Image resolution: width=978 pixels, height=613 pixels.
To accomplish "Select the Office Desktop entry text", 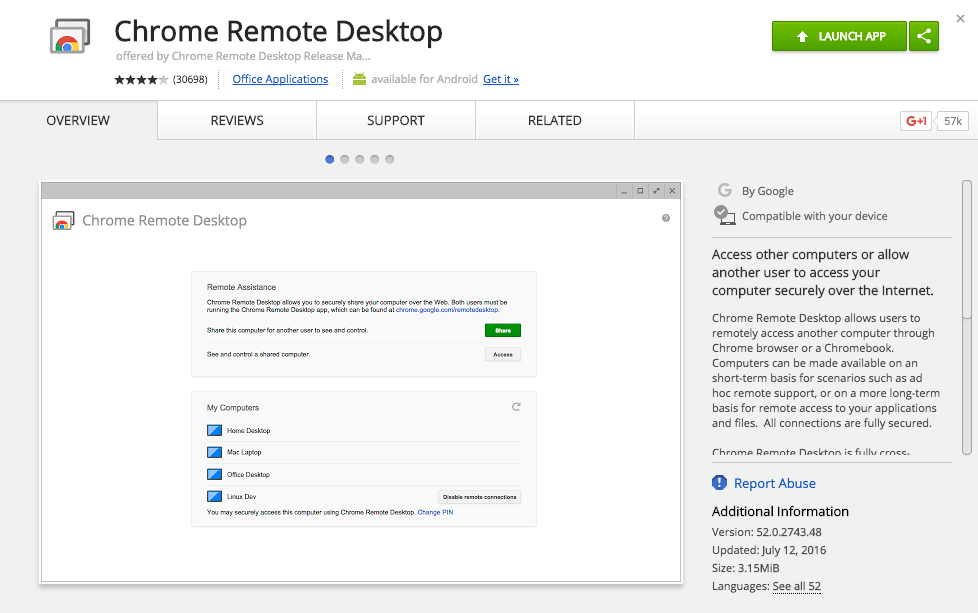I will pyautogui.click(x=248, y=475).
